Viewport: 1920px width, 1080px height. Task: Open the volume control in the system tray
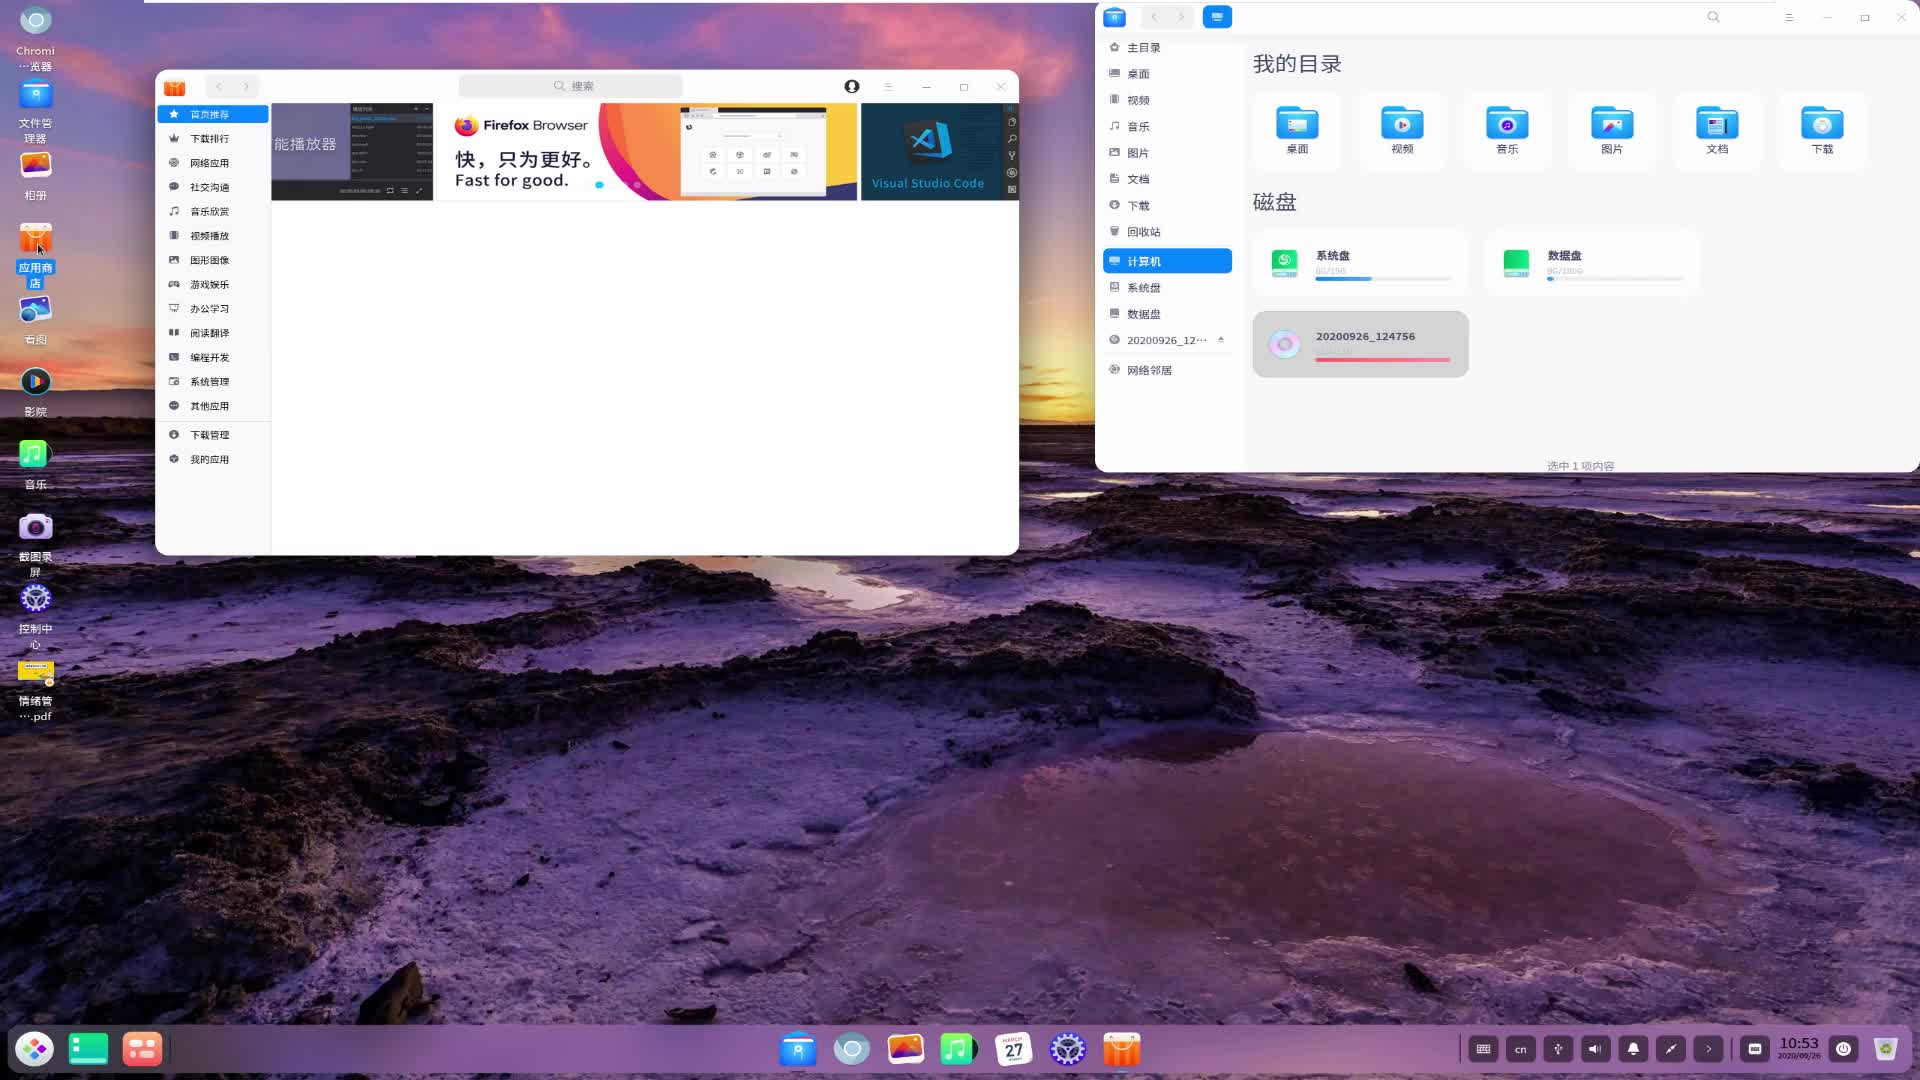click(1595, 1049)
